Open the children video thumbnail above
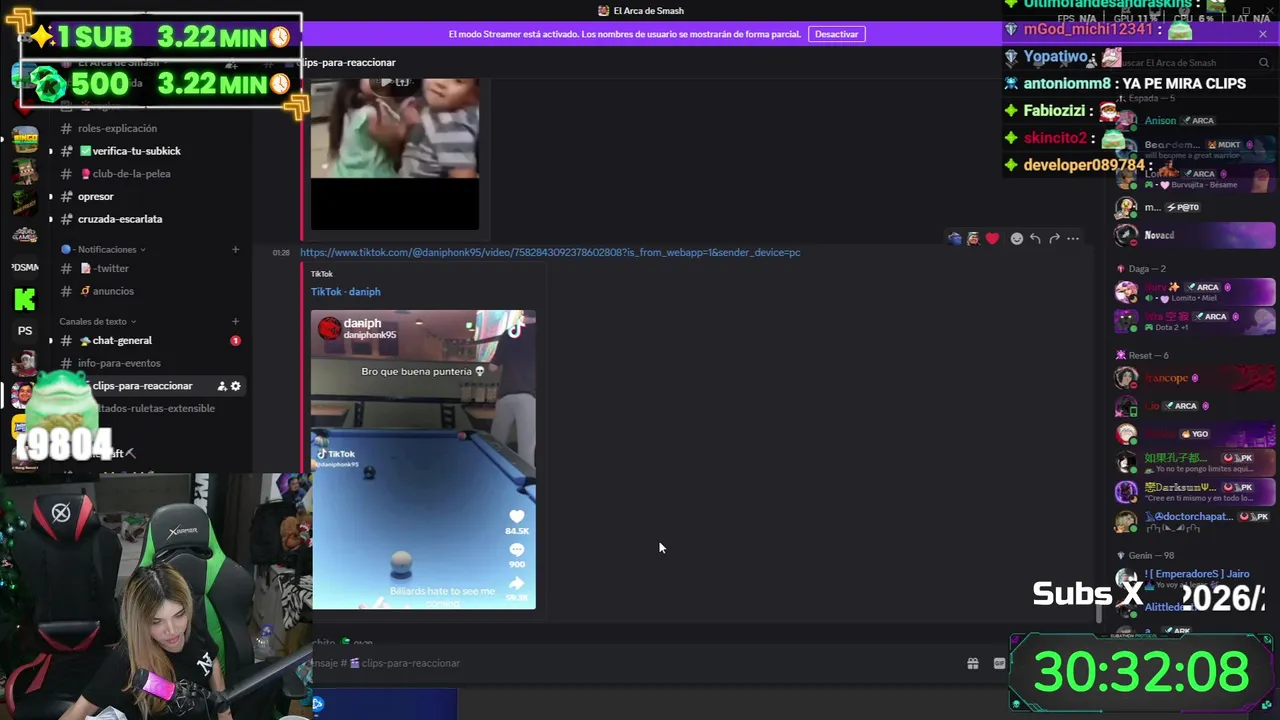Image resolution: width=1280 pixels, height=720 pixels. [x=395, y=154]
